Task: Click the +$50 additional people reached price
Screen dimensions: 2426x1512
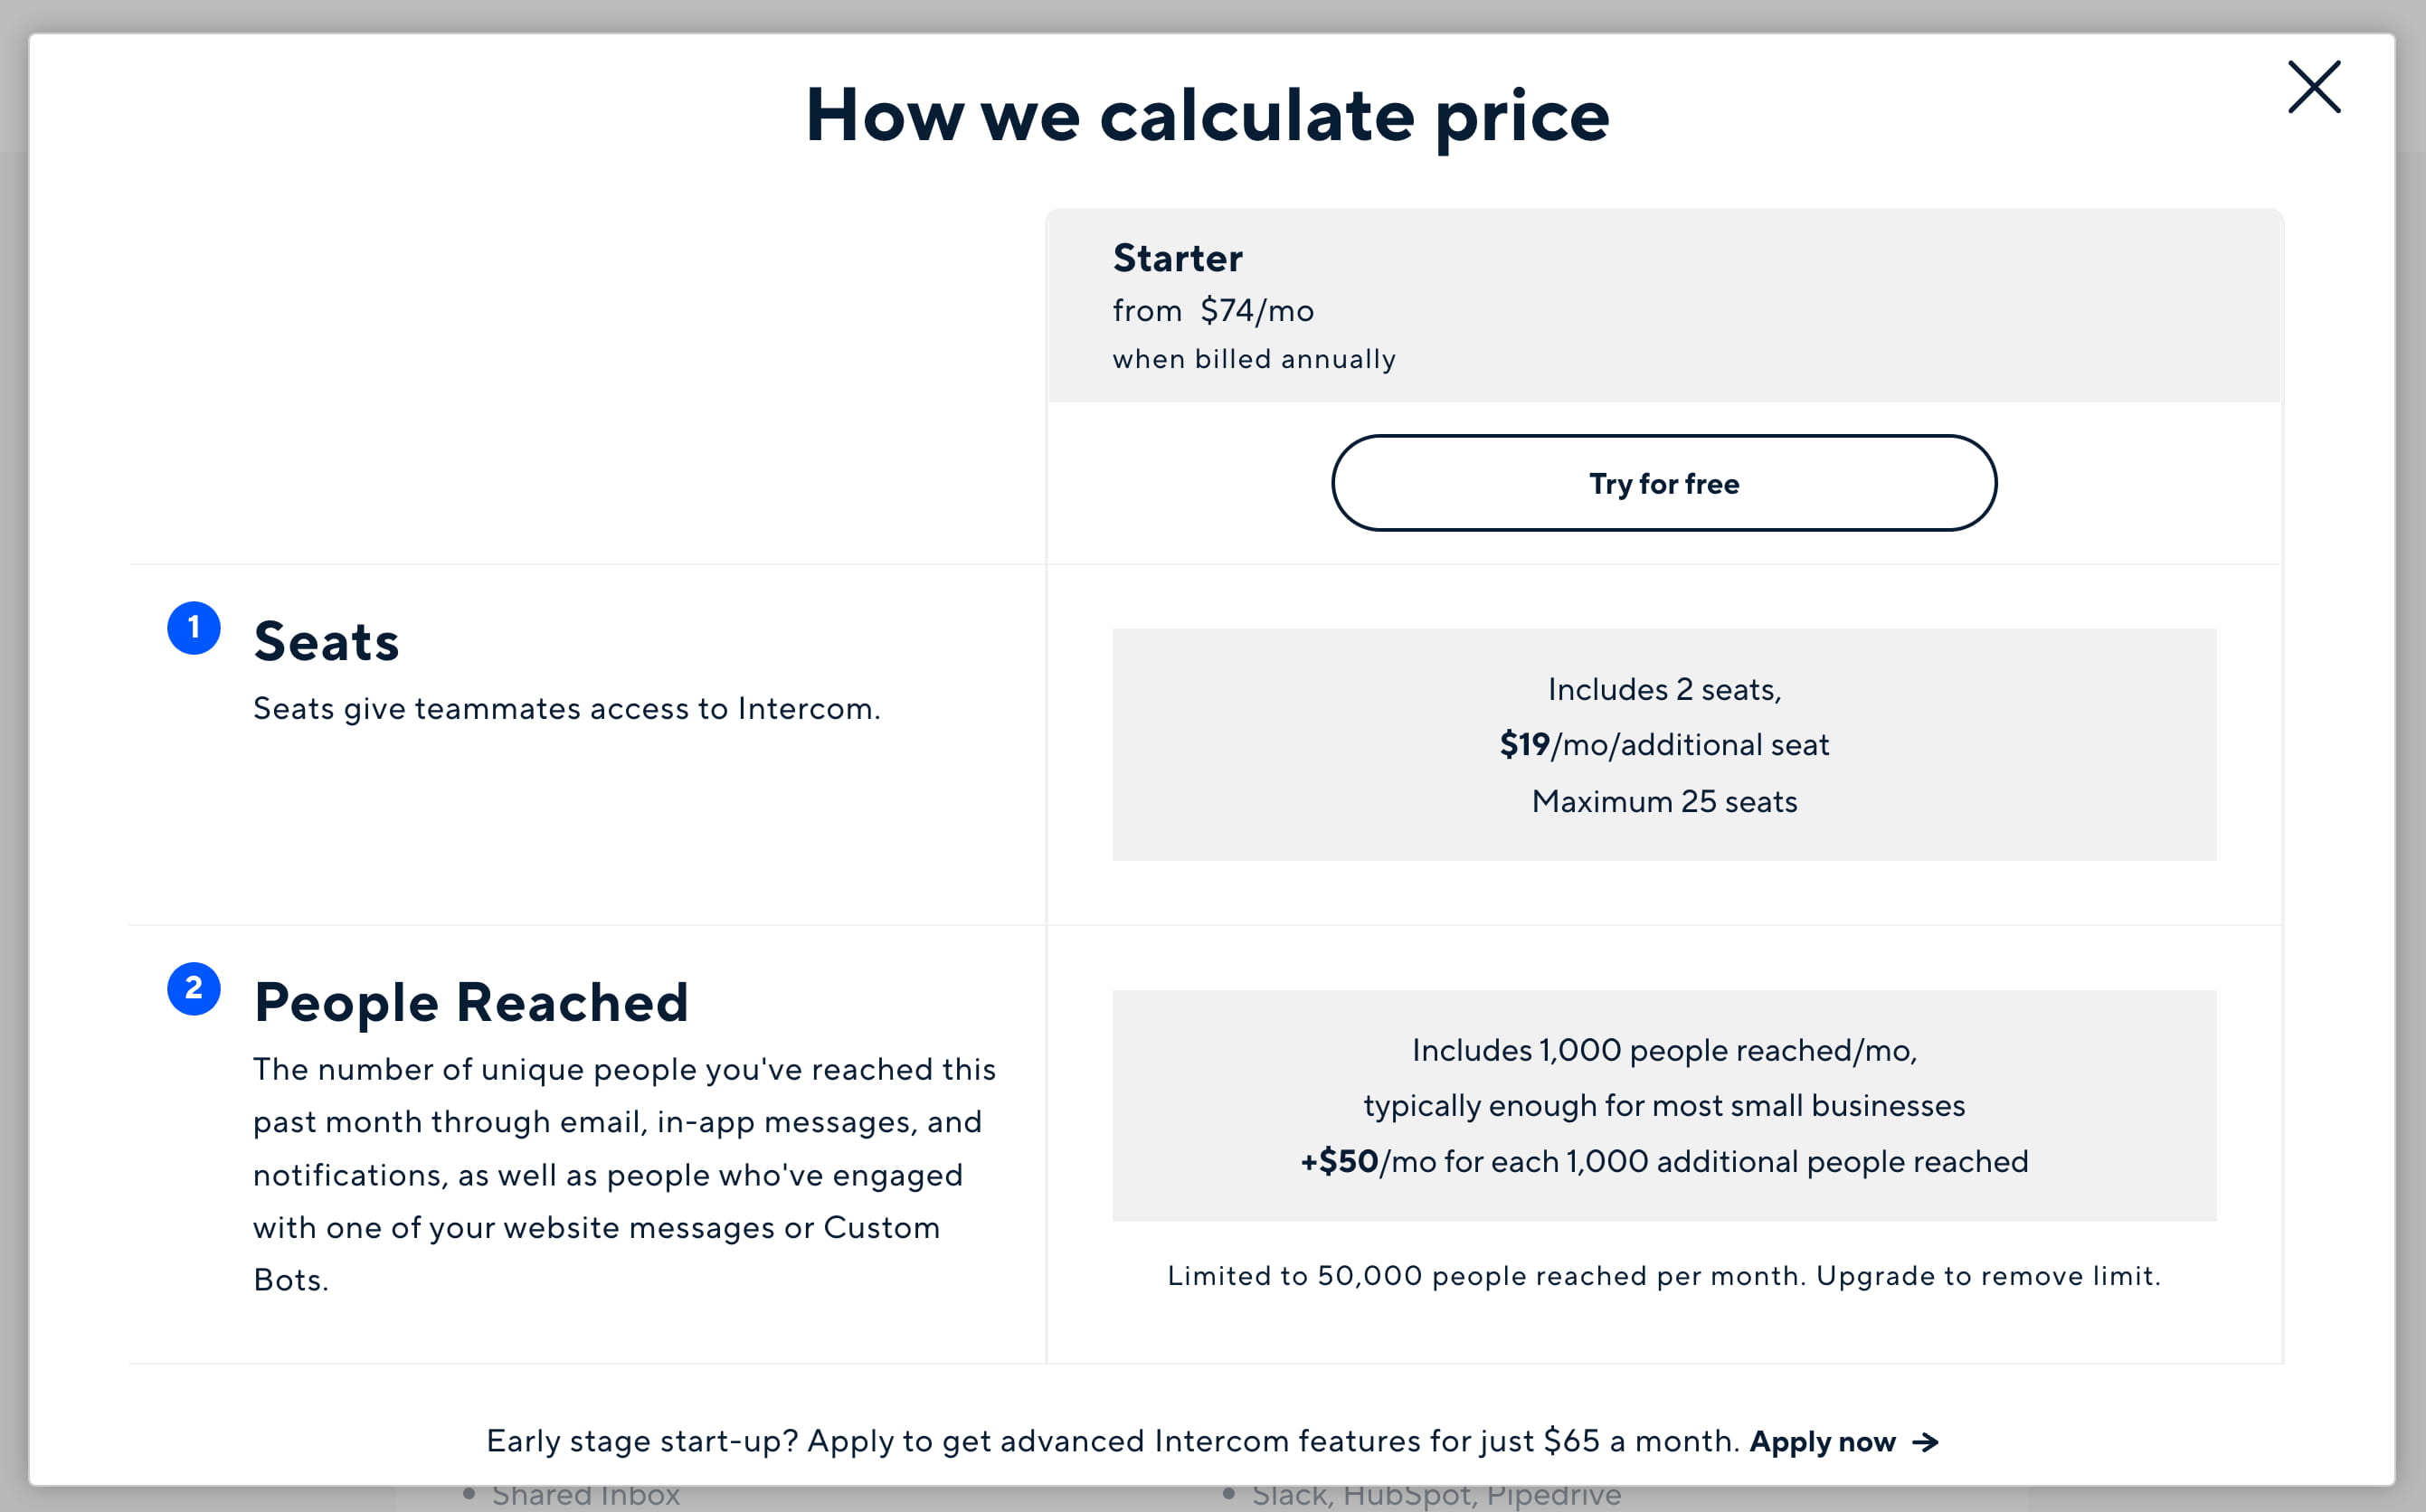Action: (x=1339, y=1161)
